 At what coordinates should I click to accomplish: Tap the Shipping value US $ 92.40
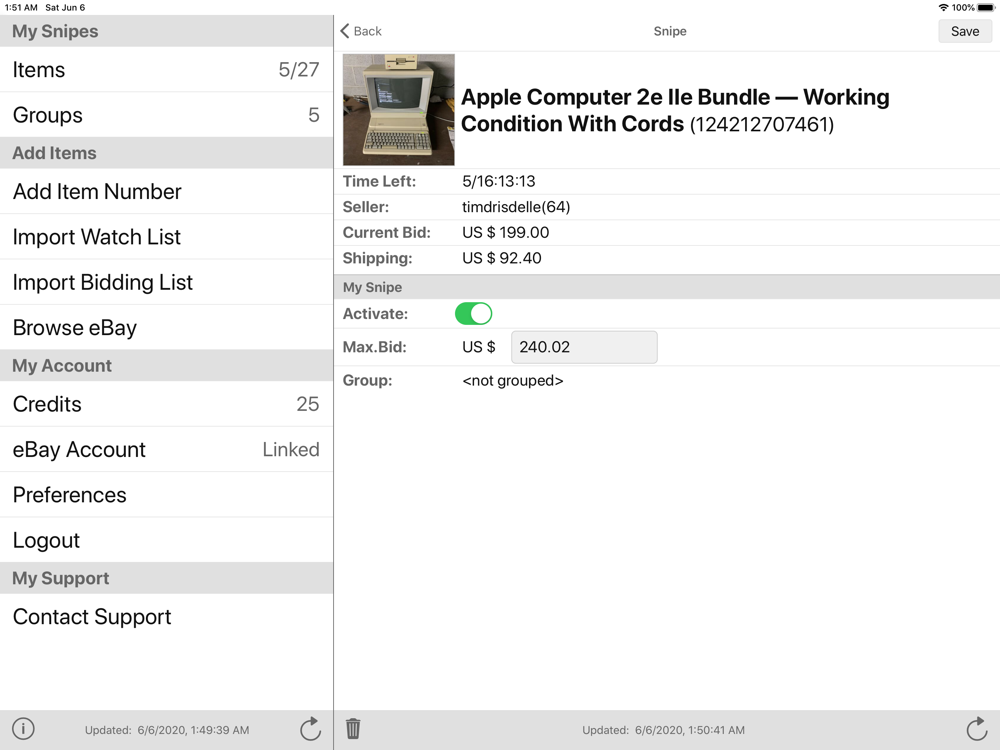point(502,258)
